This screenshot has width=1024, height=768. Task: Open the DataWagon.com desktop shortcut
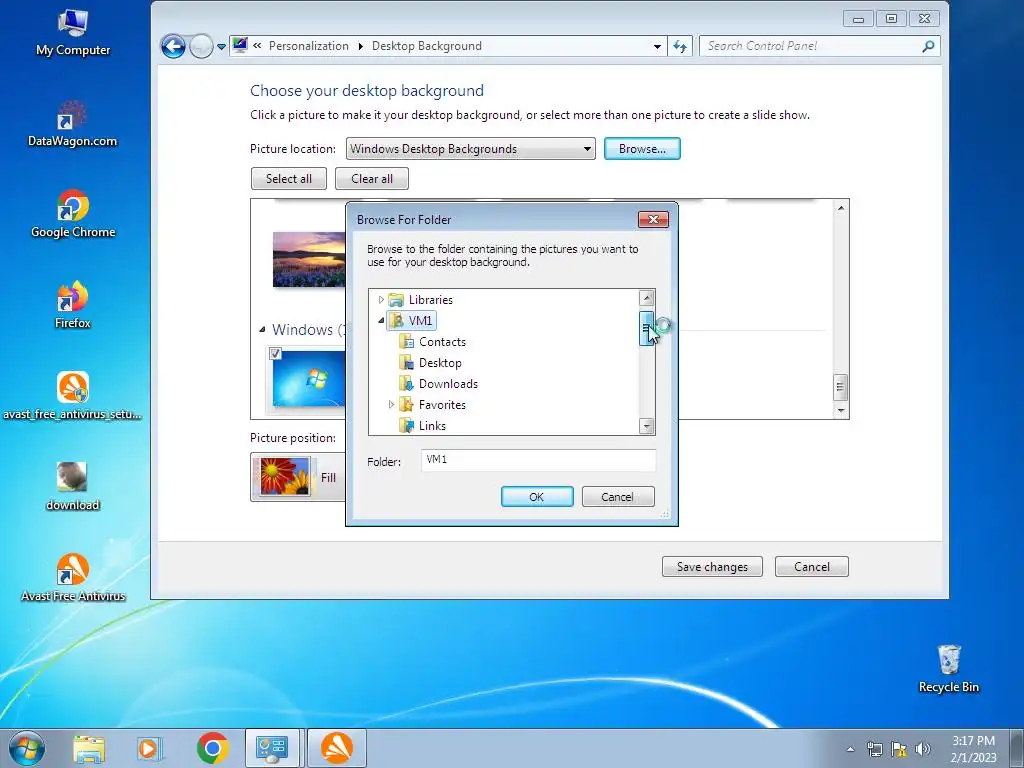72,124
